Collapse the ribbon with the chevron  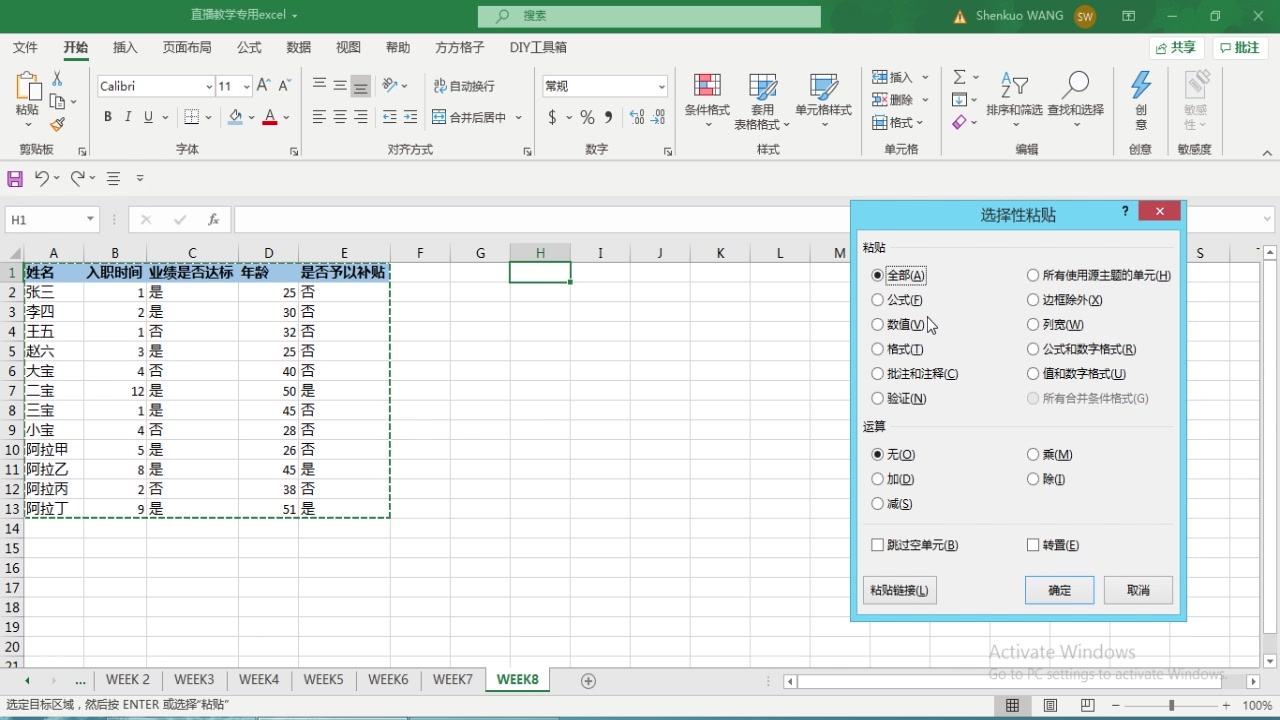[x=1267, y=153]
